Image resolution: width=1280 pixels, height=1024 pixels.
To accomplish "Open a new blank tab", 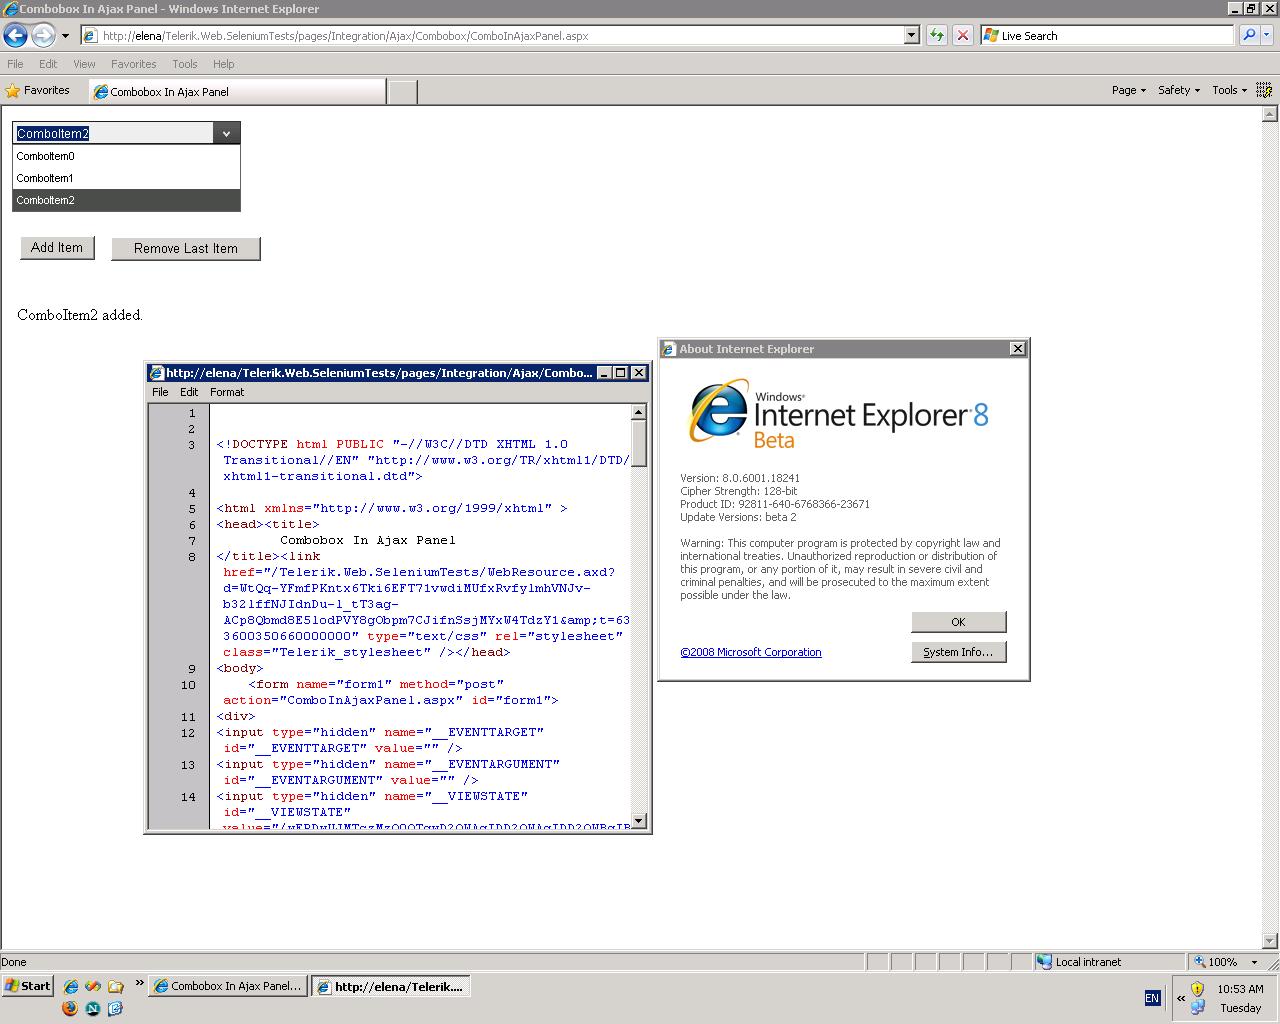I will tap(402, 91).
